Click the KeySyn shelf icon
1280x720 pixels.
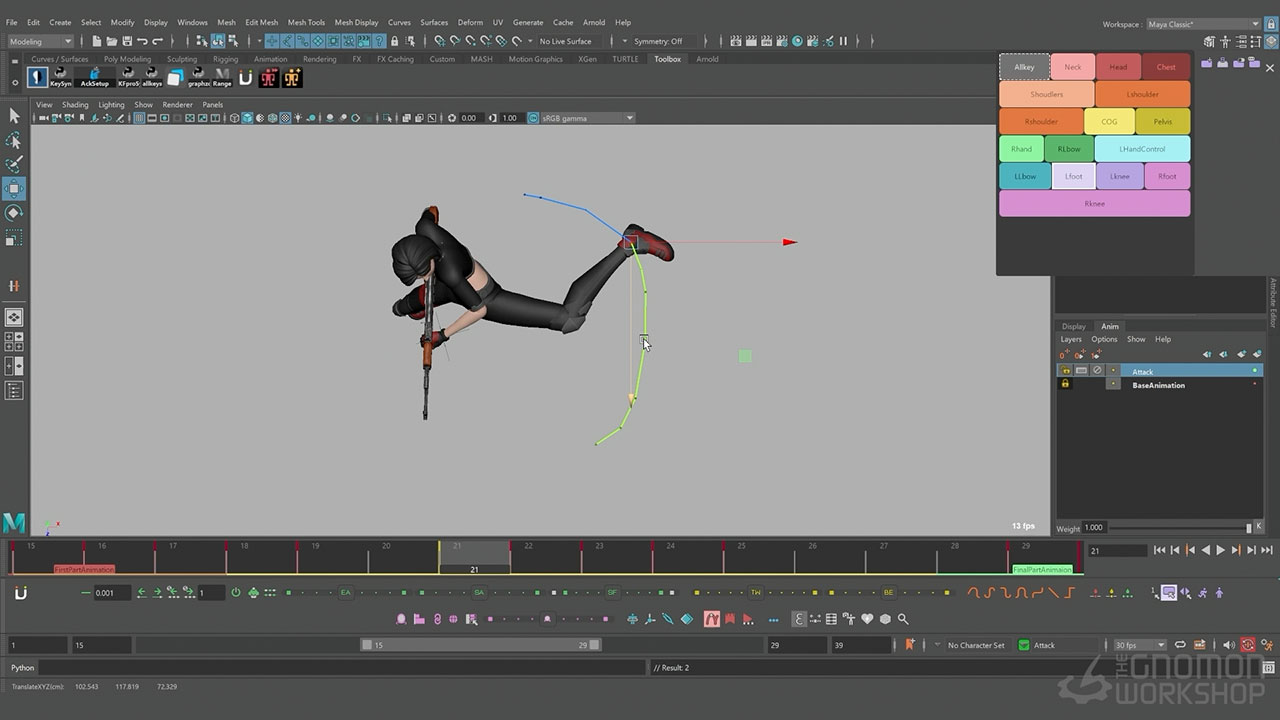click(61, 77)
